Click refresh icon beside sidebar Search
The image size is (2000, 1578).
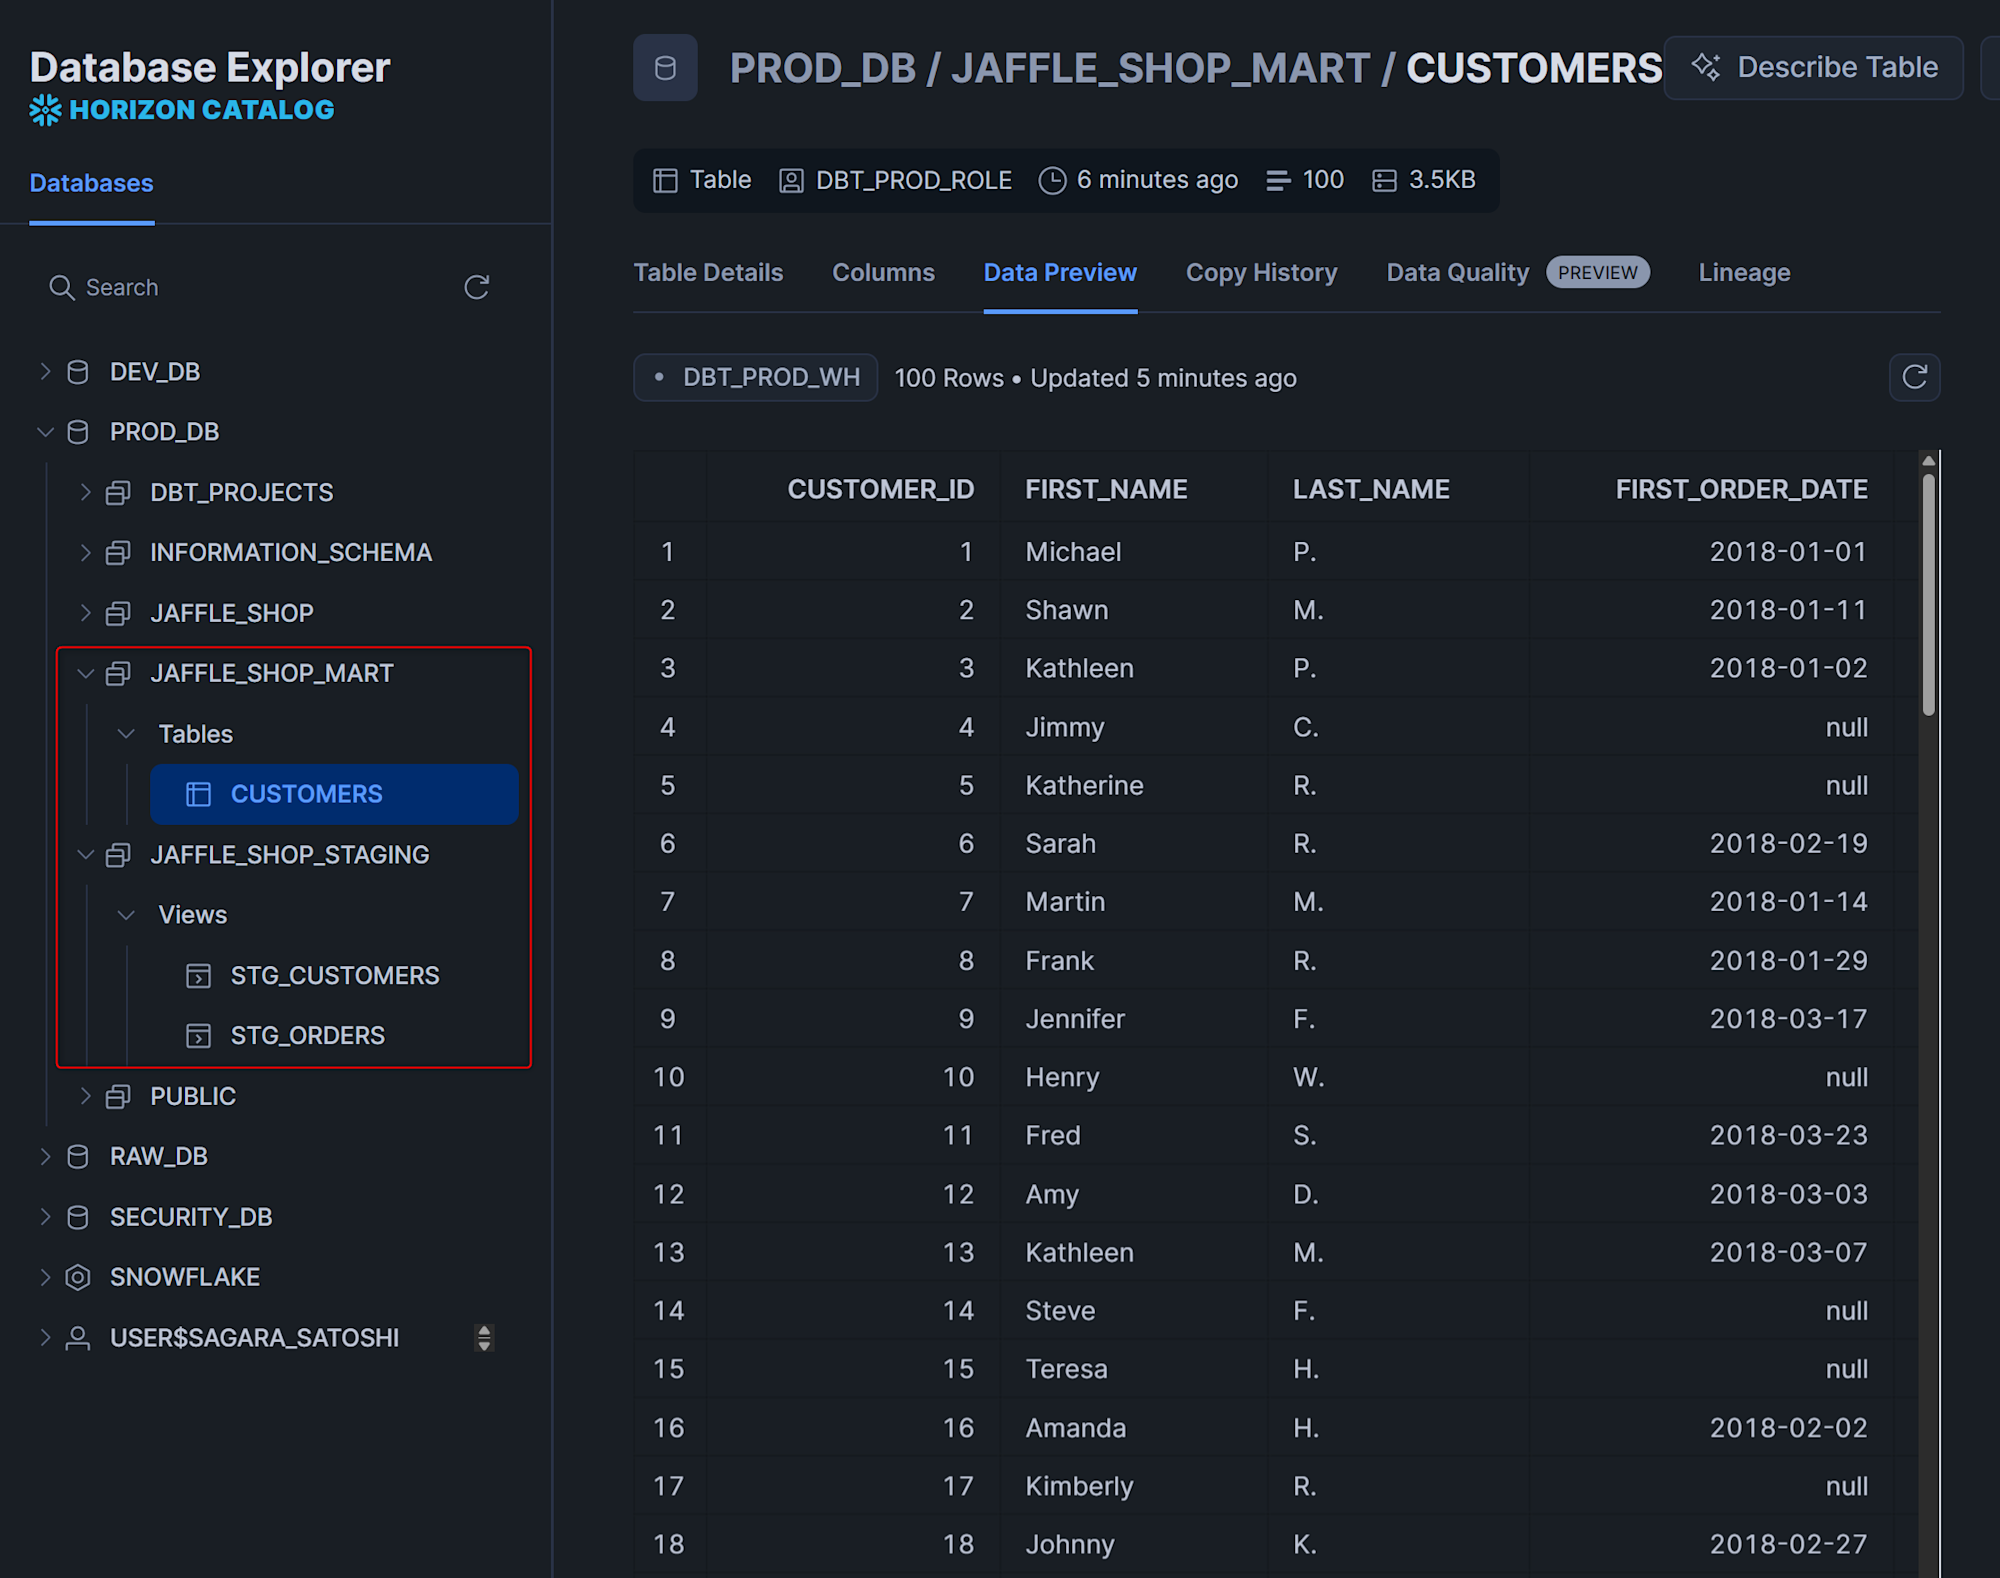click(476, 288)
